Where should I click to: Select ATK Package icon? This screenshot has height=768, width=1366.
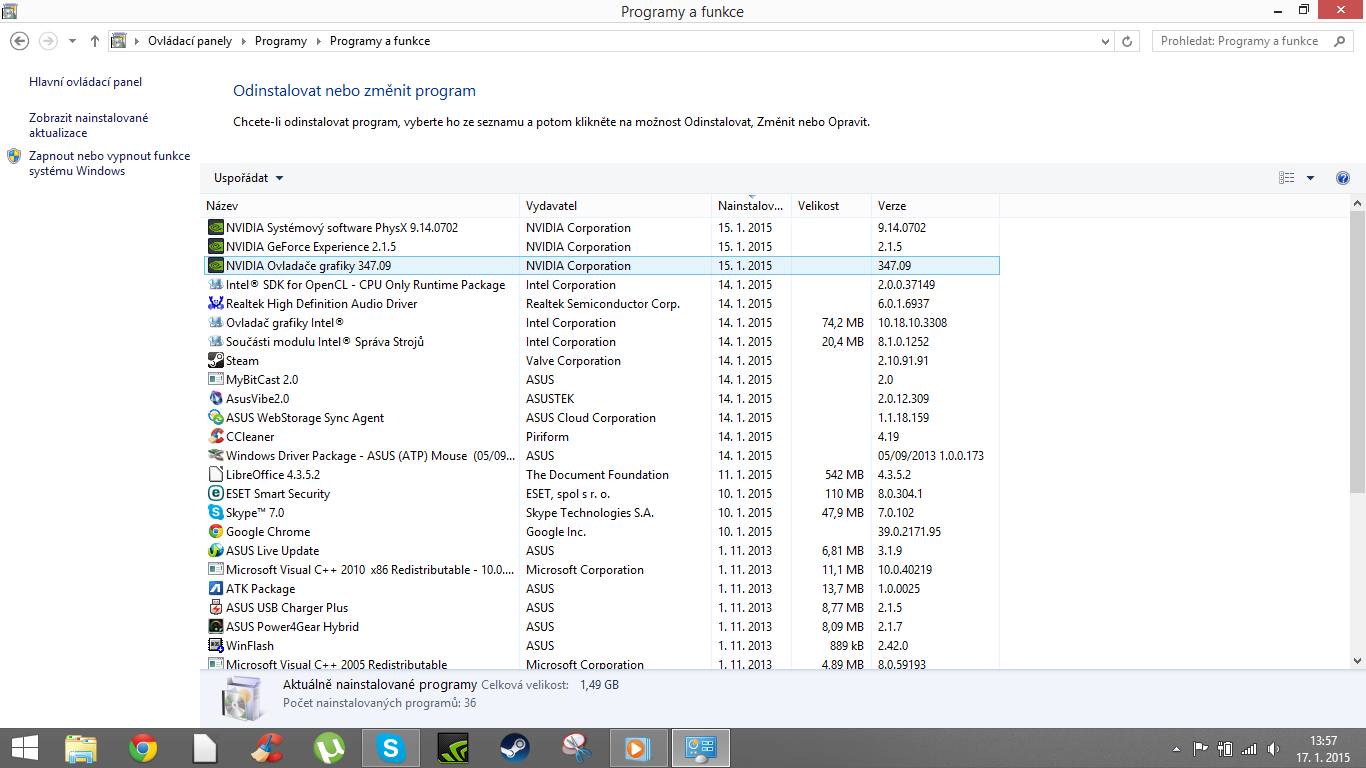(x=215, y=589)
